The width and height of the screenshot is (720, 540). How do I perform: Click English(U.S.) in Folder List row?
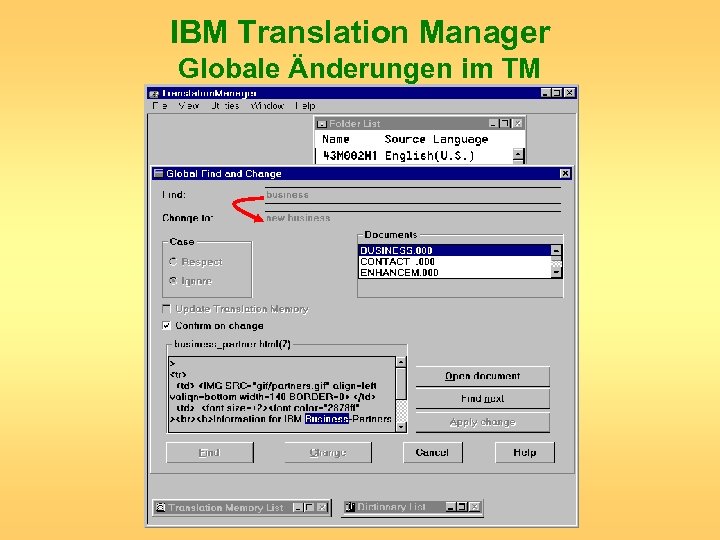pos(429,156)
